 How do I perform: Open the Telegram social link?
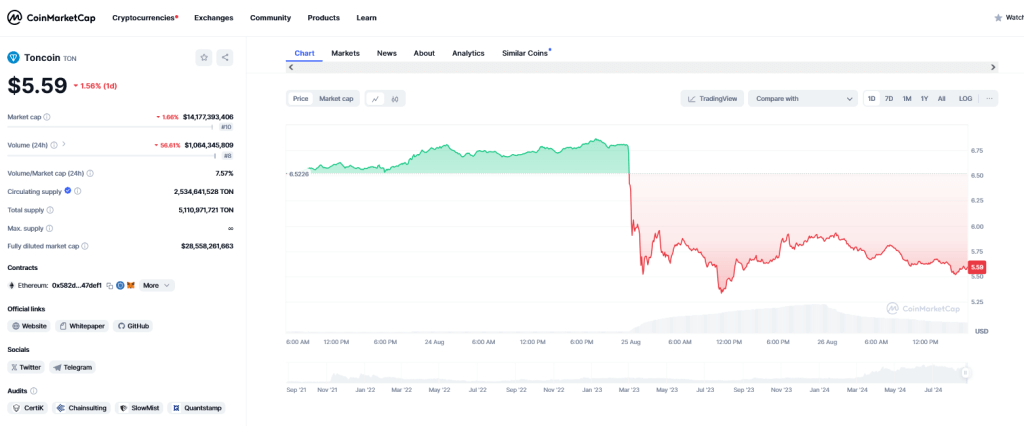click(x=72, y=367)
